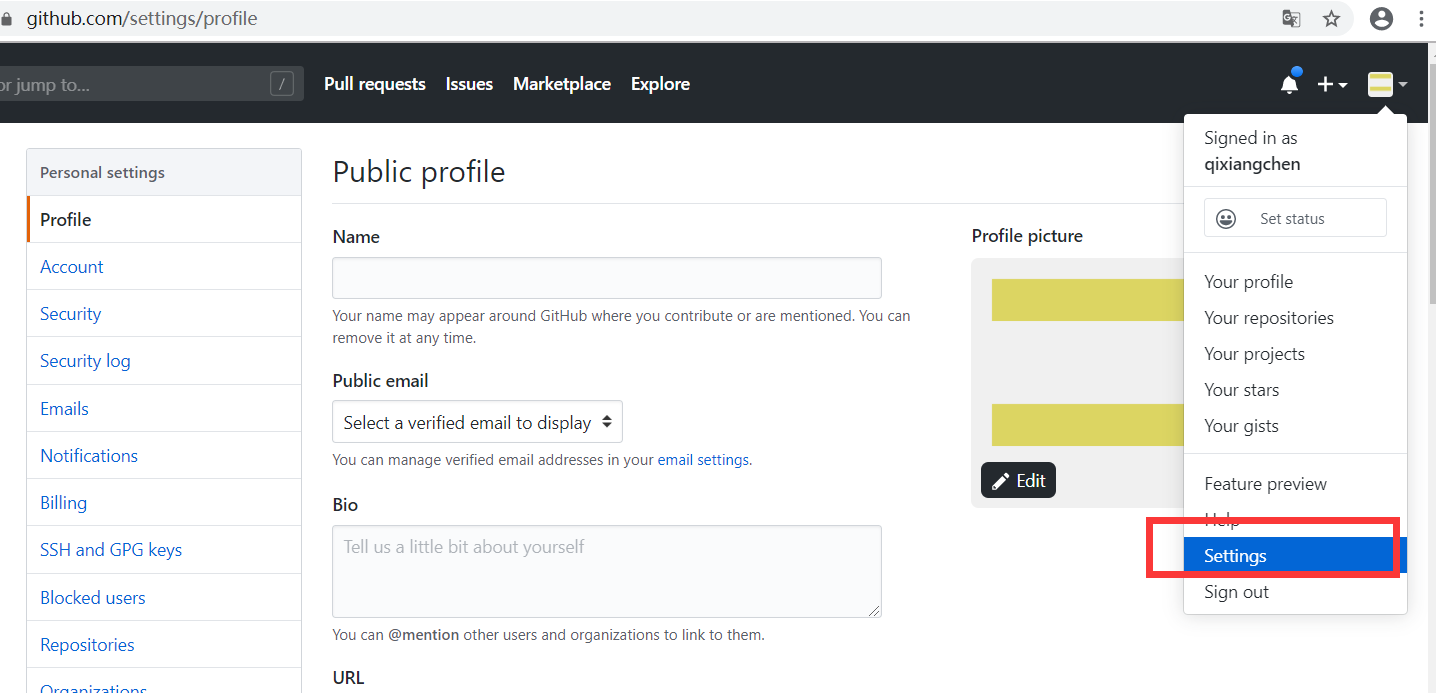
Task: Click the profile picture thumbnail
Action: 1078,382
